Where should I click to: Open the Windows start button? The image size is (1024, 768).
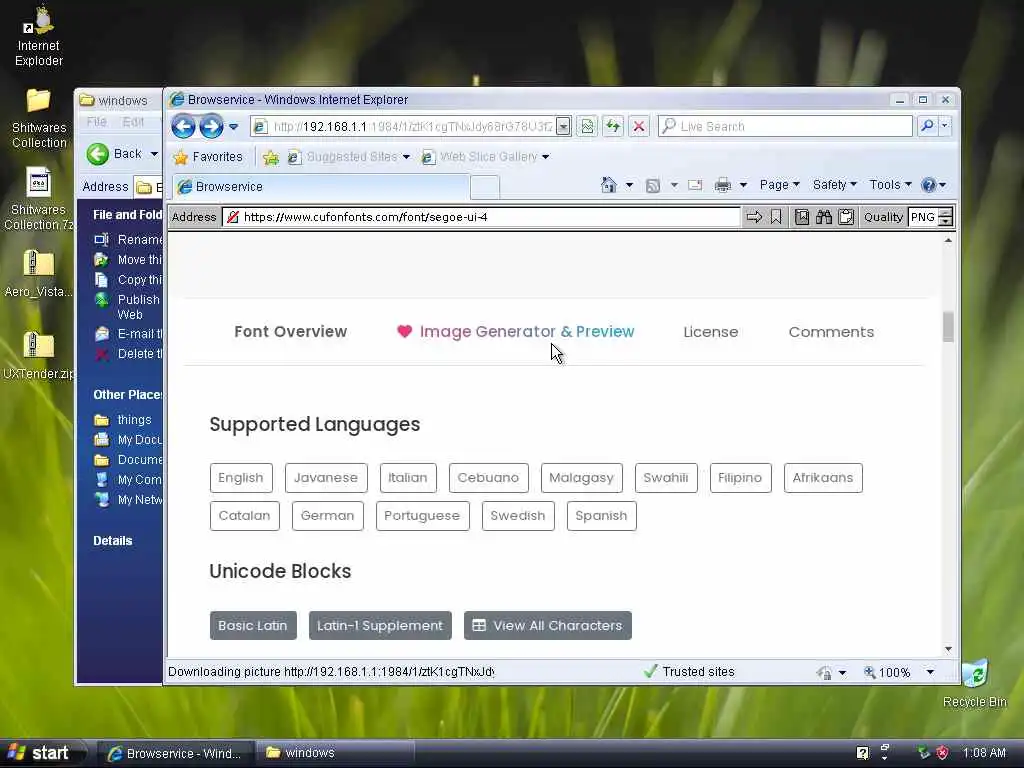(43, 753)
